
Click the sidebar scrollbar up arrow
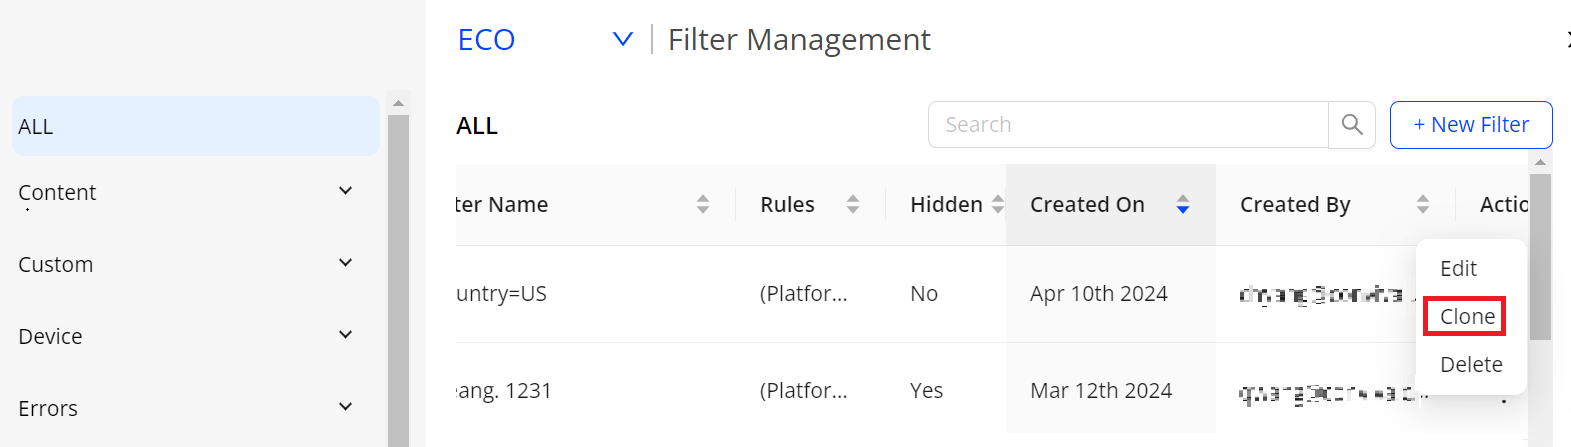click(398, 103)
